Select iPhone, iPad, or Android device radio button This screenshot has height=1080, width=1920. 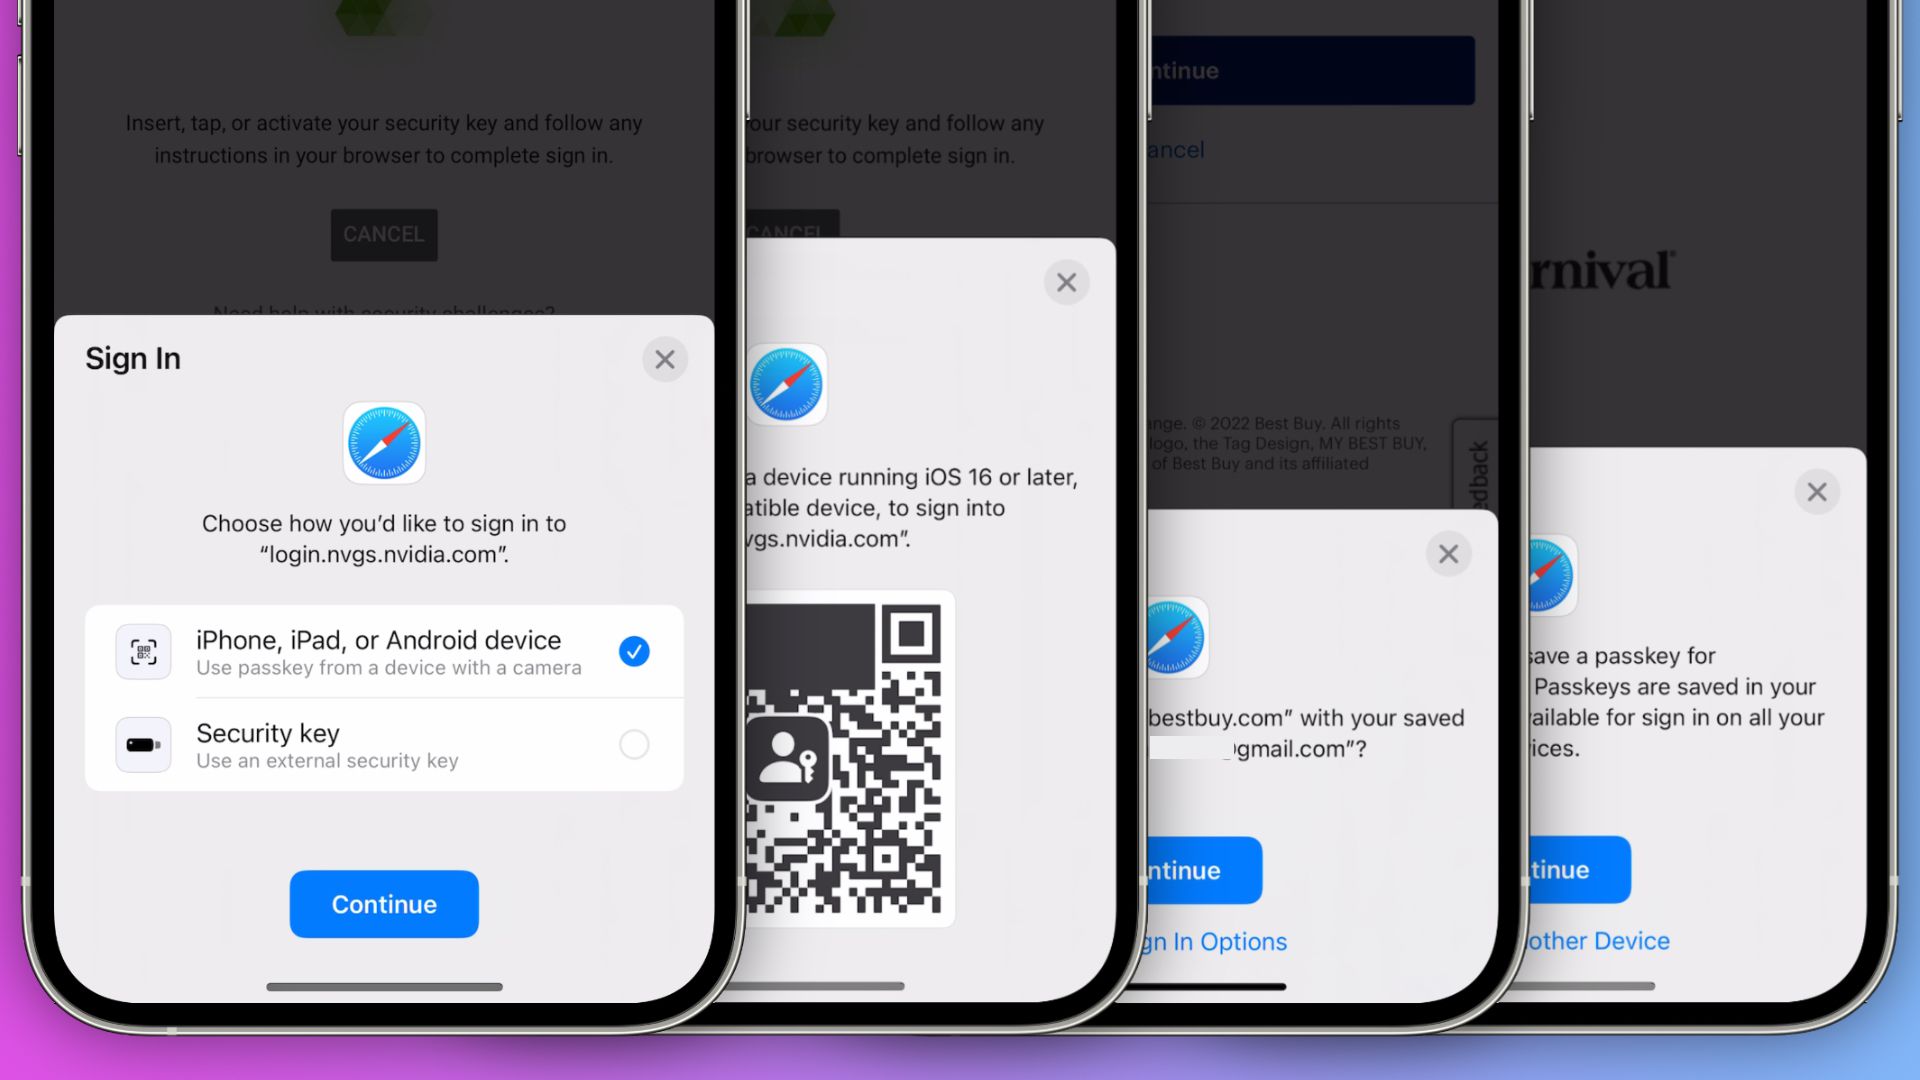[x=632, y=650]
